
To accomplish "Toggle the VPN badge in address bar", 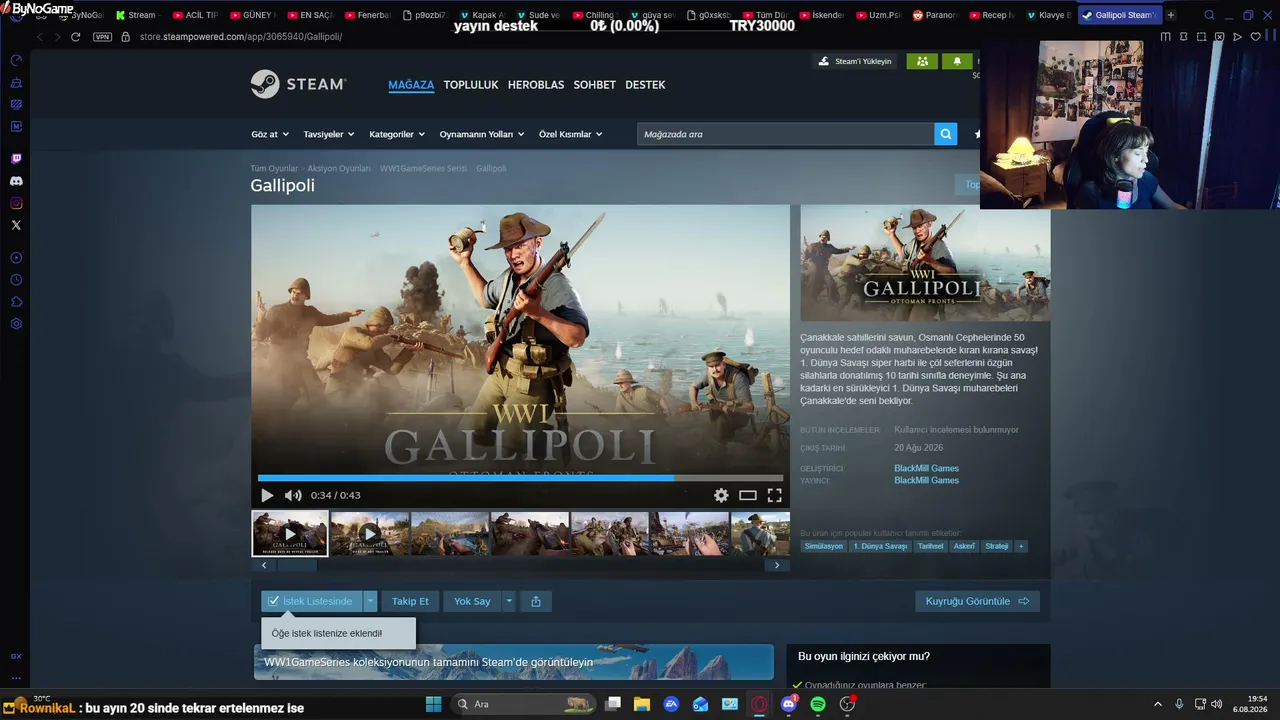I will point(103,37).
